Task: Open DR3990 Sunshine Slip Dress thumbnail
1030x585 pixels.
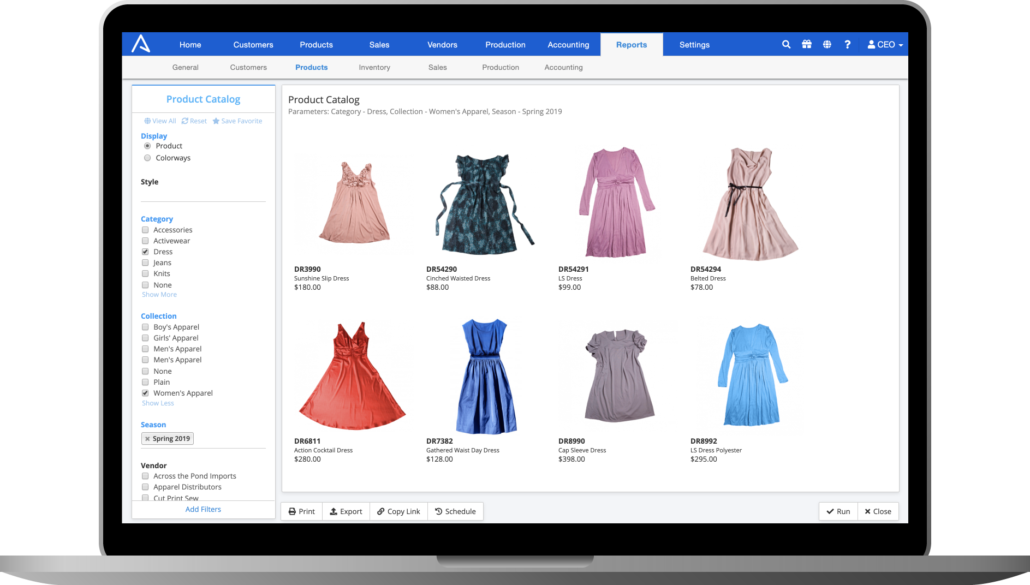Action: coord(355,202)
